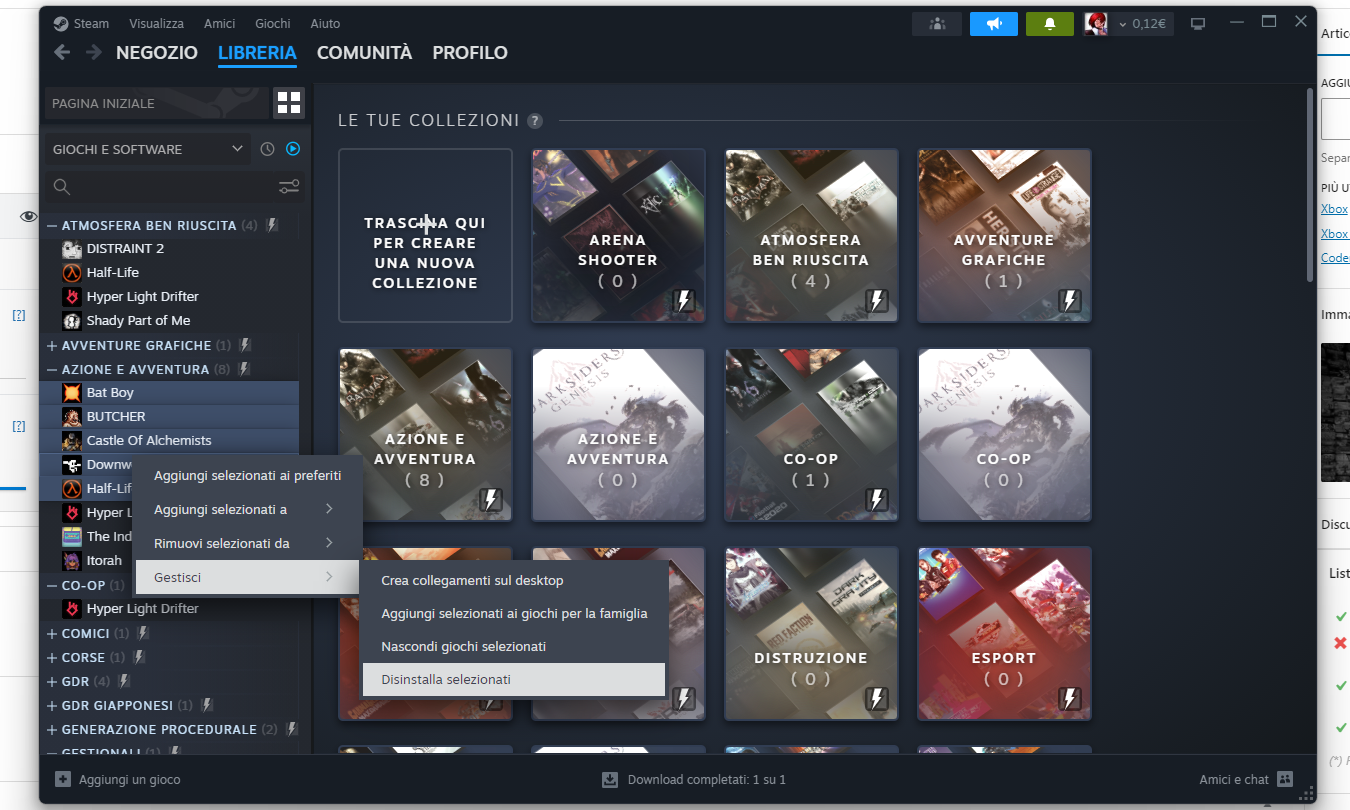This screenshot has width=1350, height=810.
Task: Expand the GDR Giapponesi category
Action: click(x=52, y=706)
